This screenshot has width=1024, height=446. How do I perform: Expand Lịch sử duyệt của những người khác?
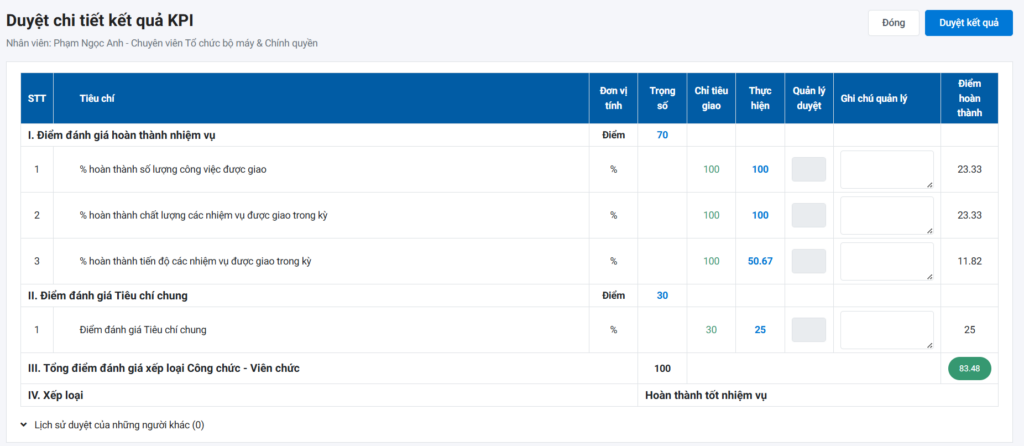coord(112,425)
